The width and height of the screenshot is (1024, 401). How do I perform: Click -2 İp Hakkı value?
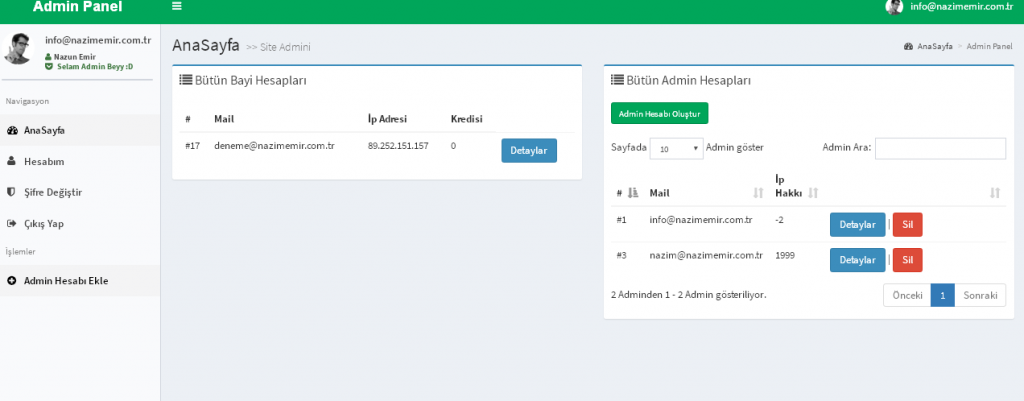coord(780,221)
